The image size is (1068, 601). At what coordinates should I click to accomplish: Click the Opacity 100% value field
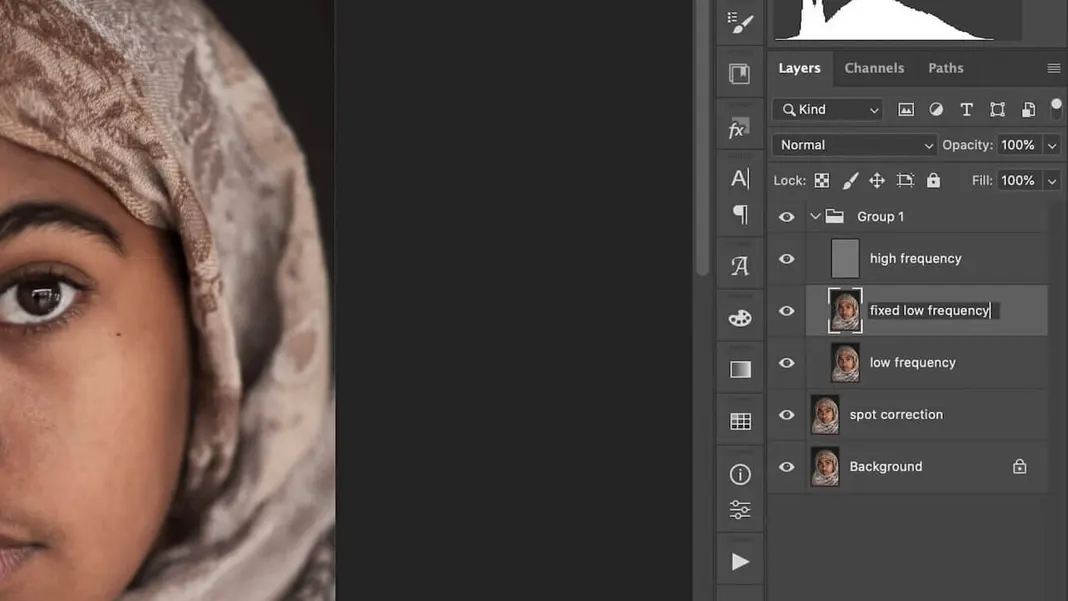tap(1018, 145)
